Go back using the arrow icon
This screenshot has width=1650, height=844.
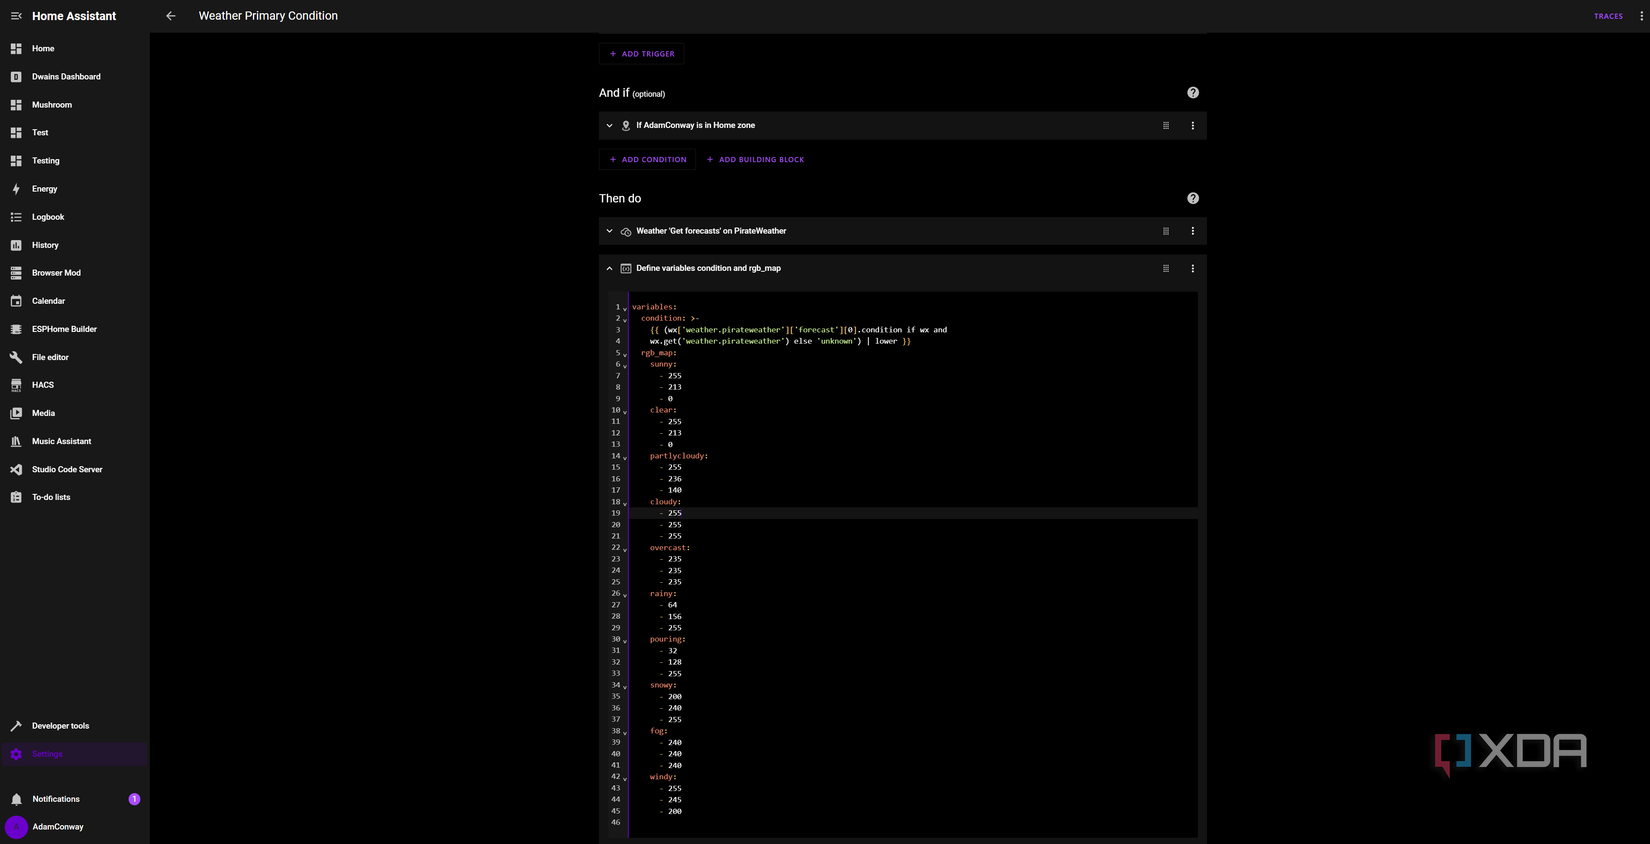pos(171,16)
